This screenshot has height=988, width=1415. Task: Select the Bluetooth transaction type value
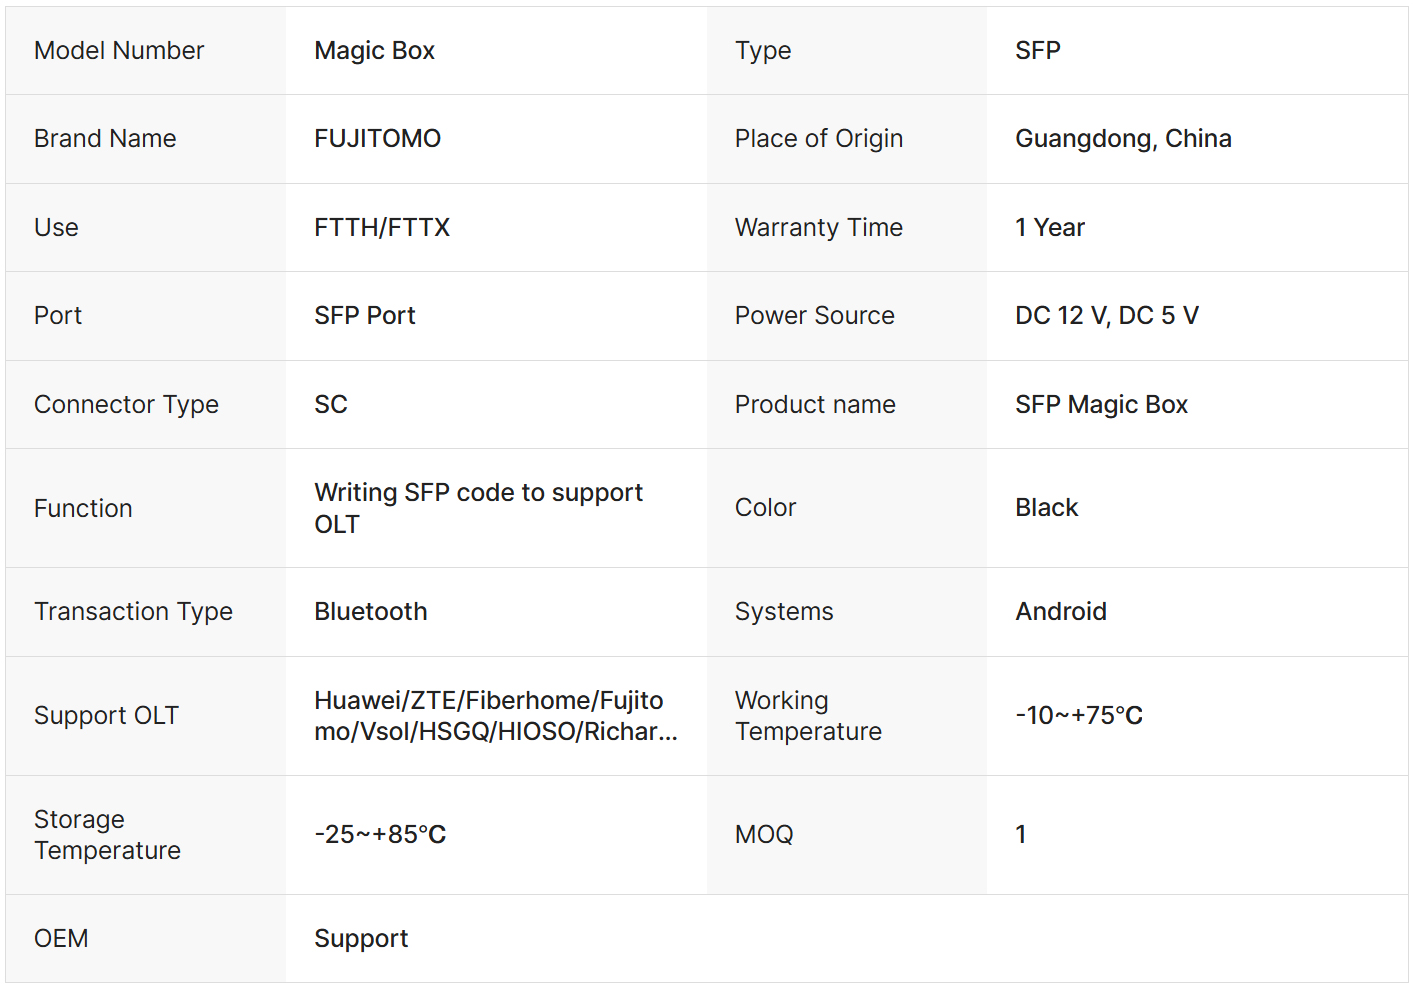370,612
